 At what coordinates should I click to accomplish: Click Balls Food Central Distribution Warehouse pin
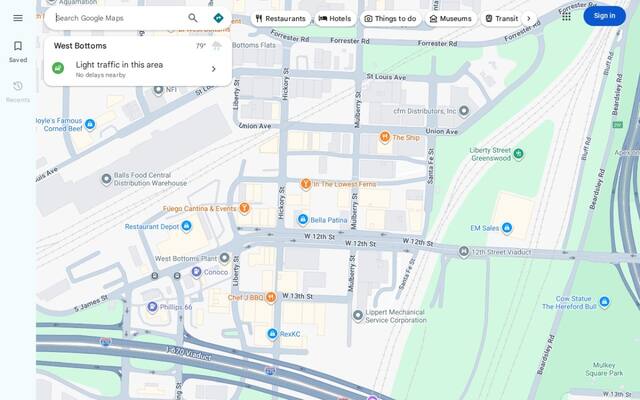coord(106,179)
